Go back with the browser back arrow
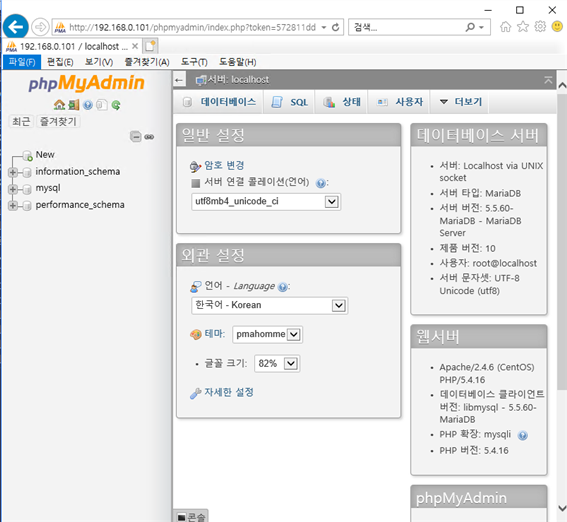The height and width of the screenshot is (522, 567). 16,26
